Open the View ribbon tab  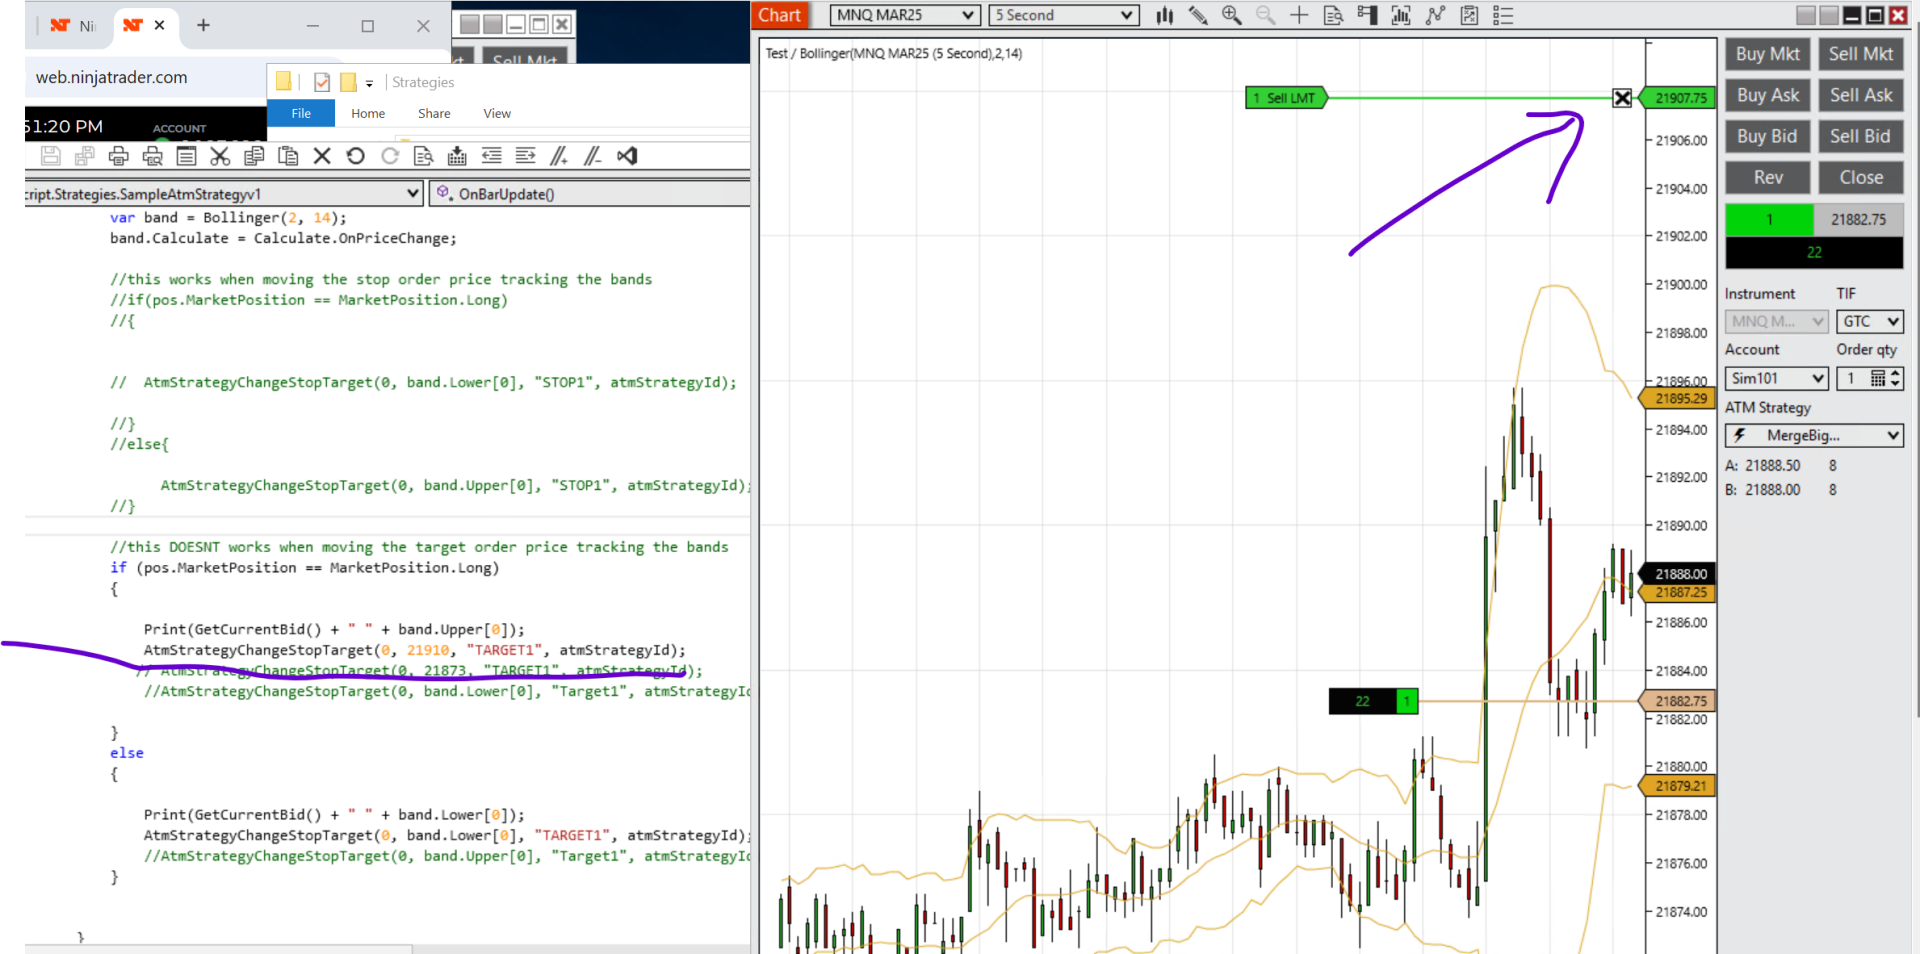497,114
